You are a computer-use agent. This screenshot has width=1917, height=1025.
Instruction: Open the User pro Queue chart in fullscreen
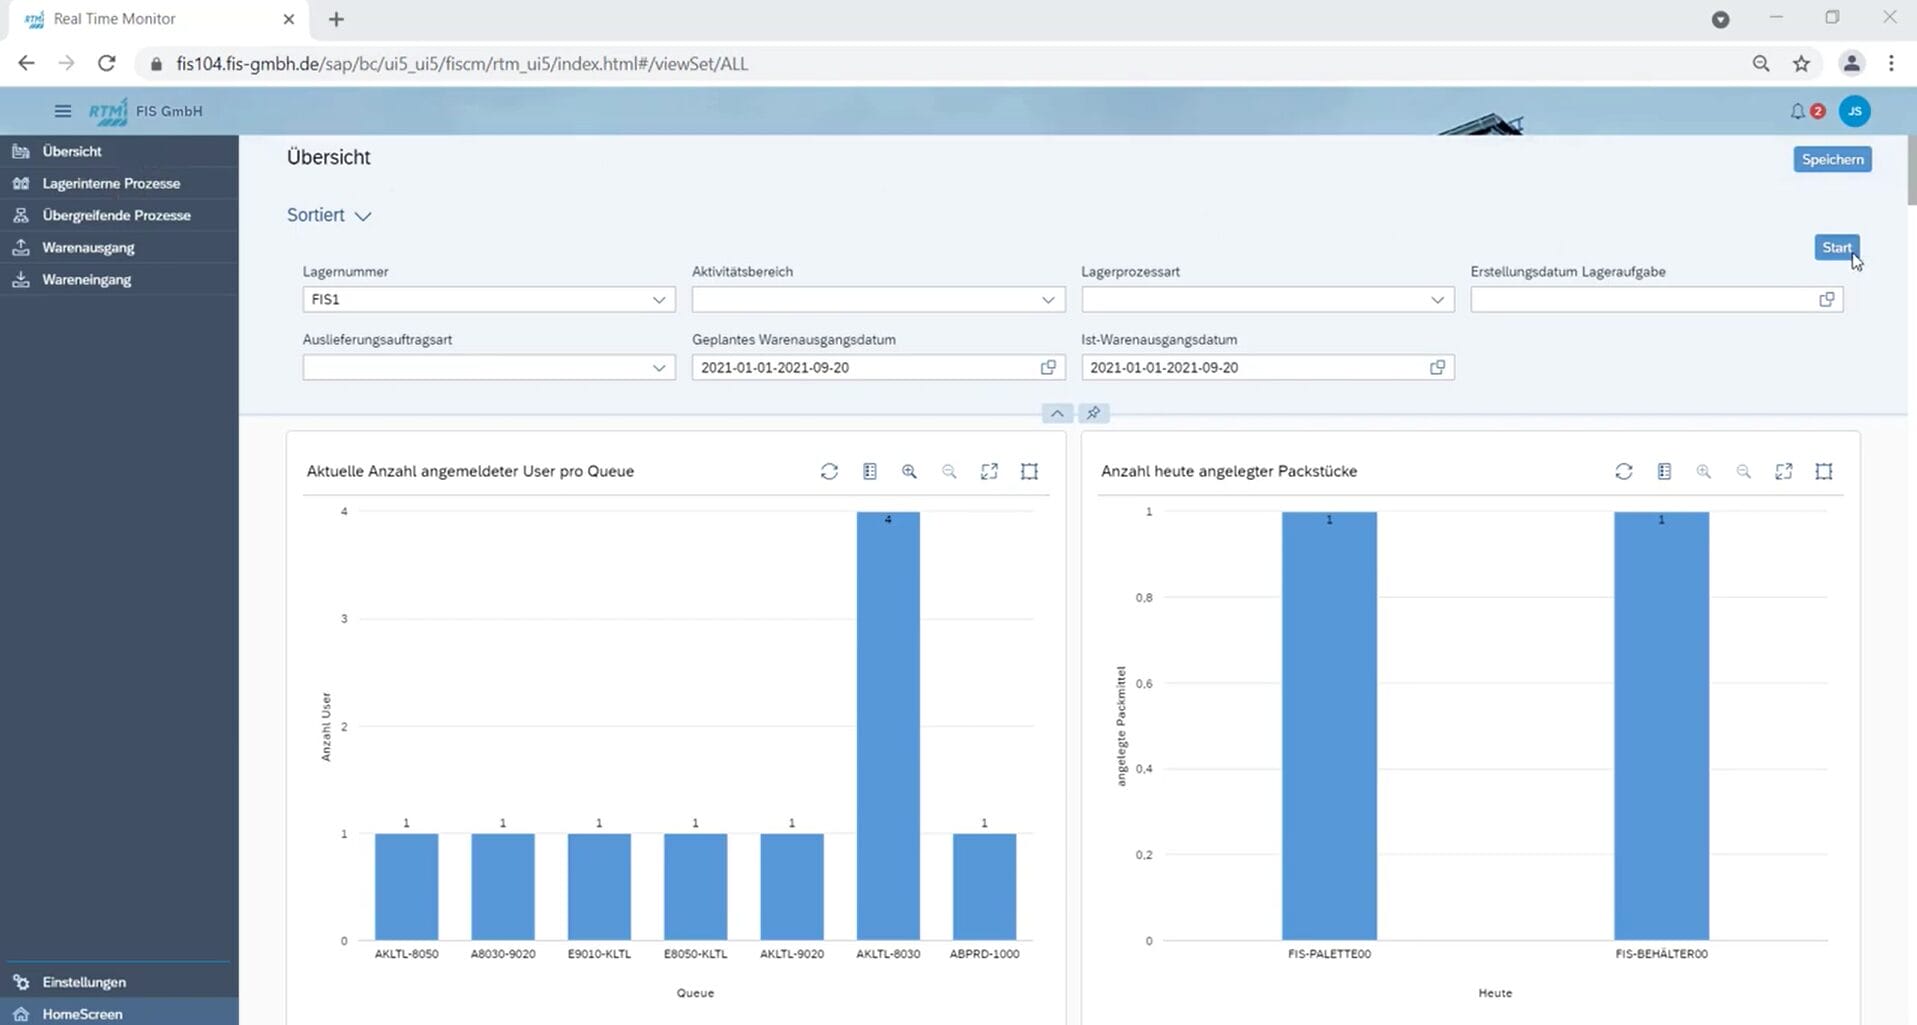click(989, 471)
